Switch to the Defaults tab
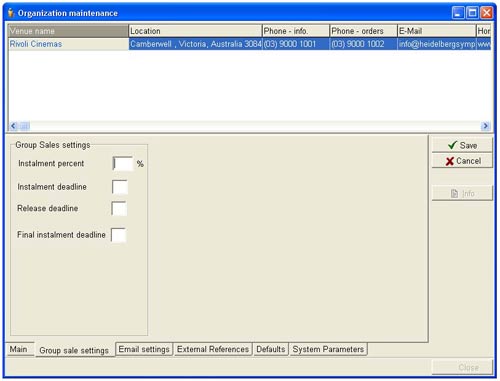500x381 pixels. click(x=271, y=349)
